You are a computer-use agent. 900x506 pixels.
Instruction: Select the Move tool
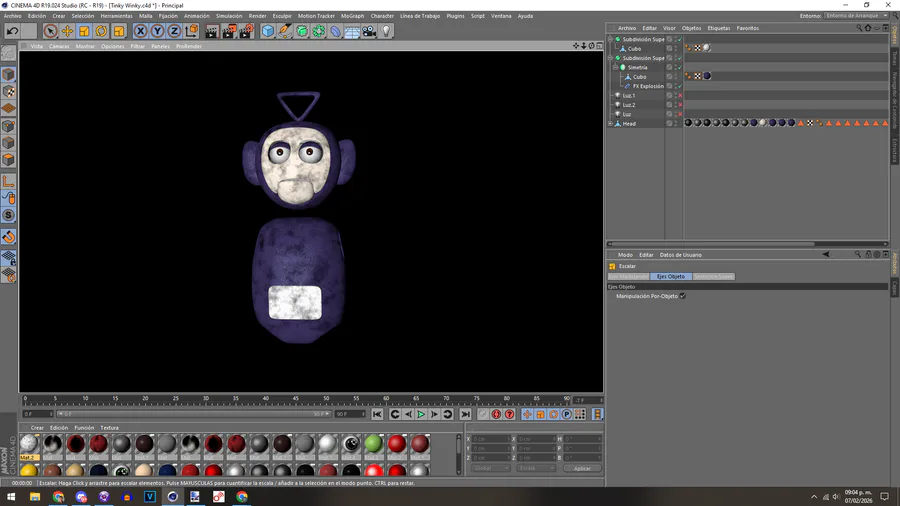67,31
